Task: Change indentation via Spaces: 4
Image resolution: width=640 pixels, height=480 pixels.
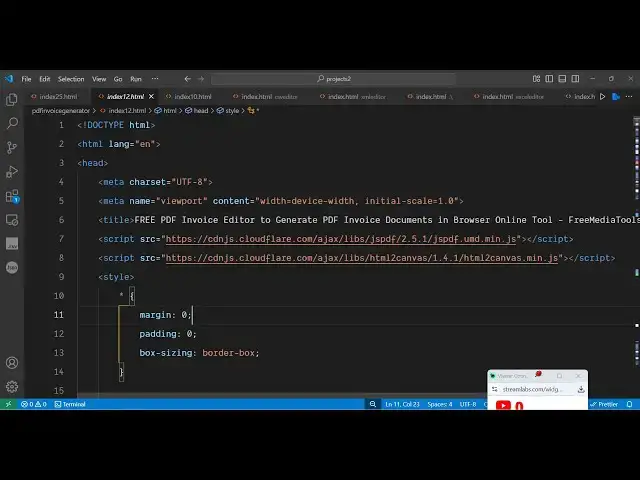Action: (440, 404)
